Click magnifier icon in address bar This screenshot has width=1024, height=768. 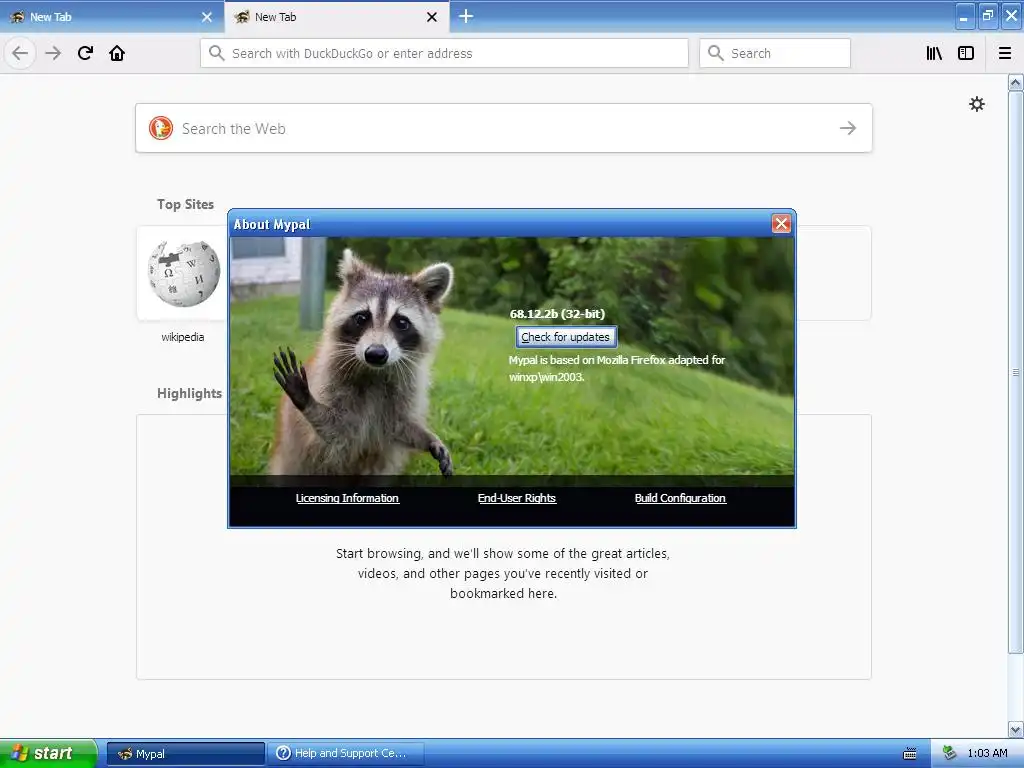pos(217,53)
